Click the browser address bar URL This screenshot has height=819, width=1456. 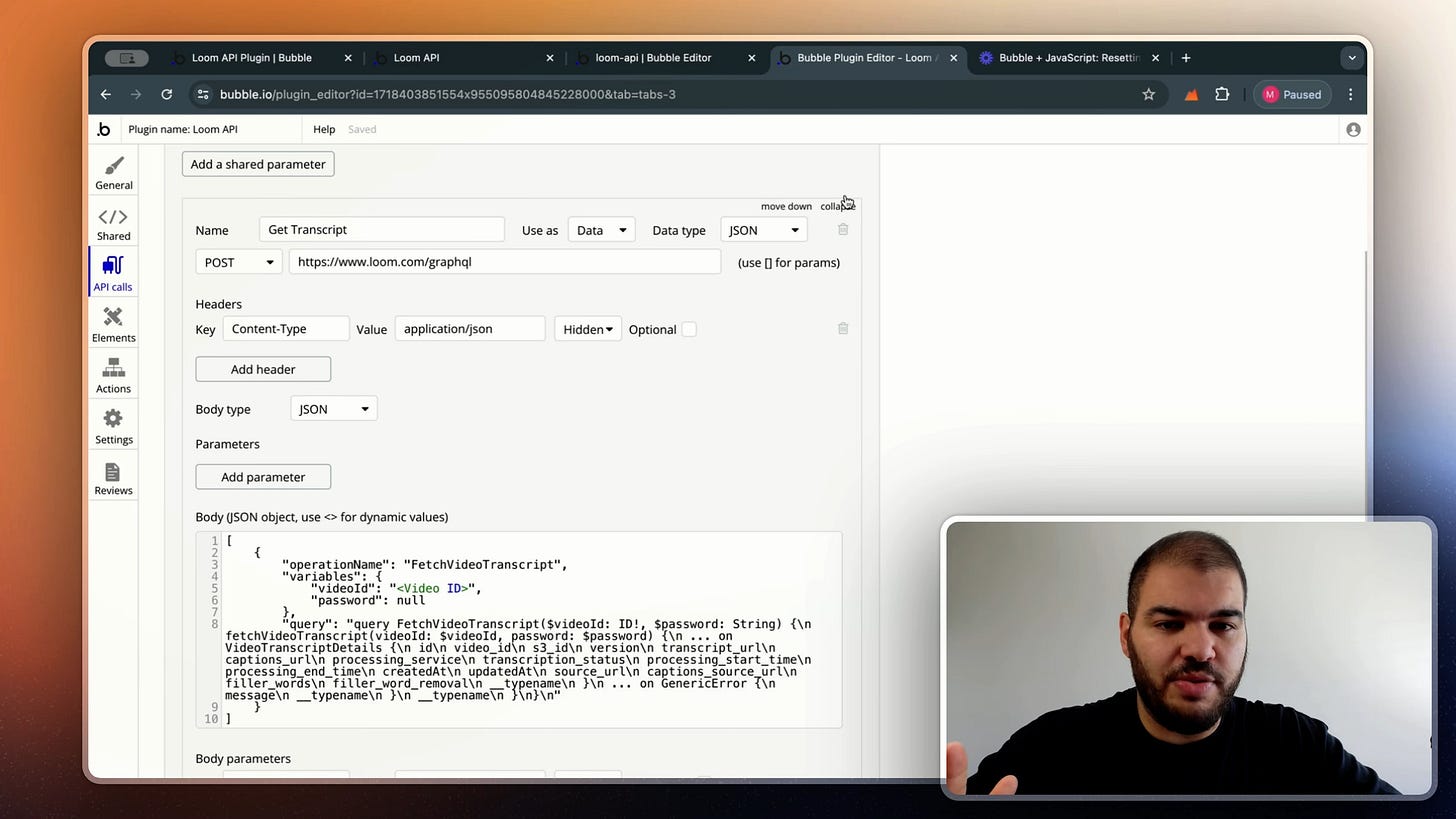point(448,94)
